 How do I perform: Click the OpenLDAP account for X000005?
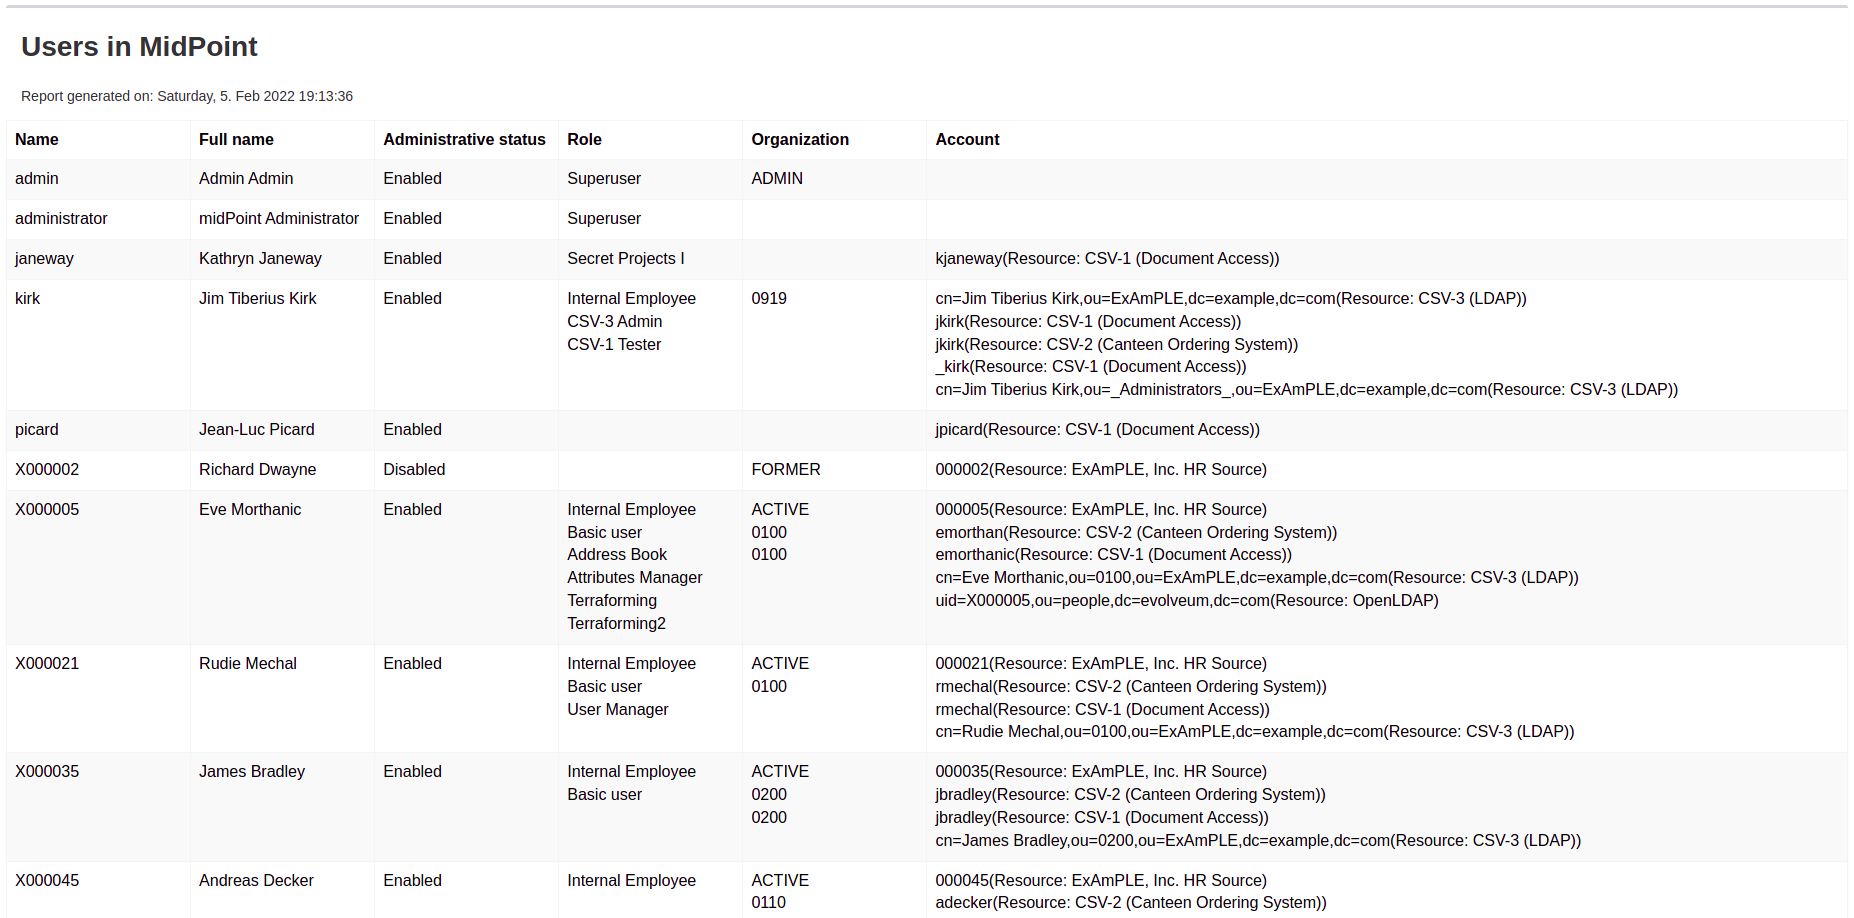click(1186, 601)
